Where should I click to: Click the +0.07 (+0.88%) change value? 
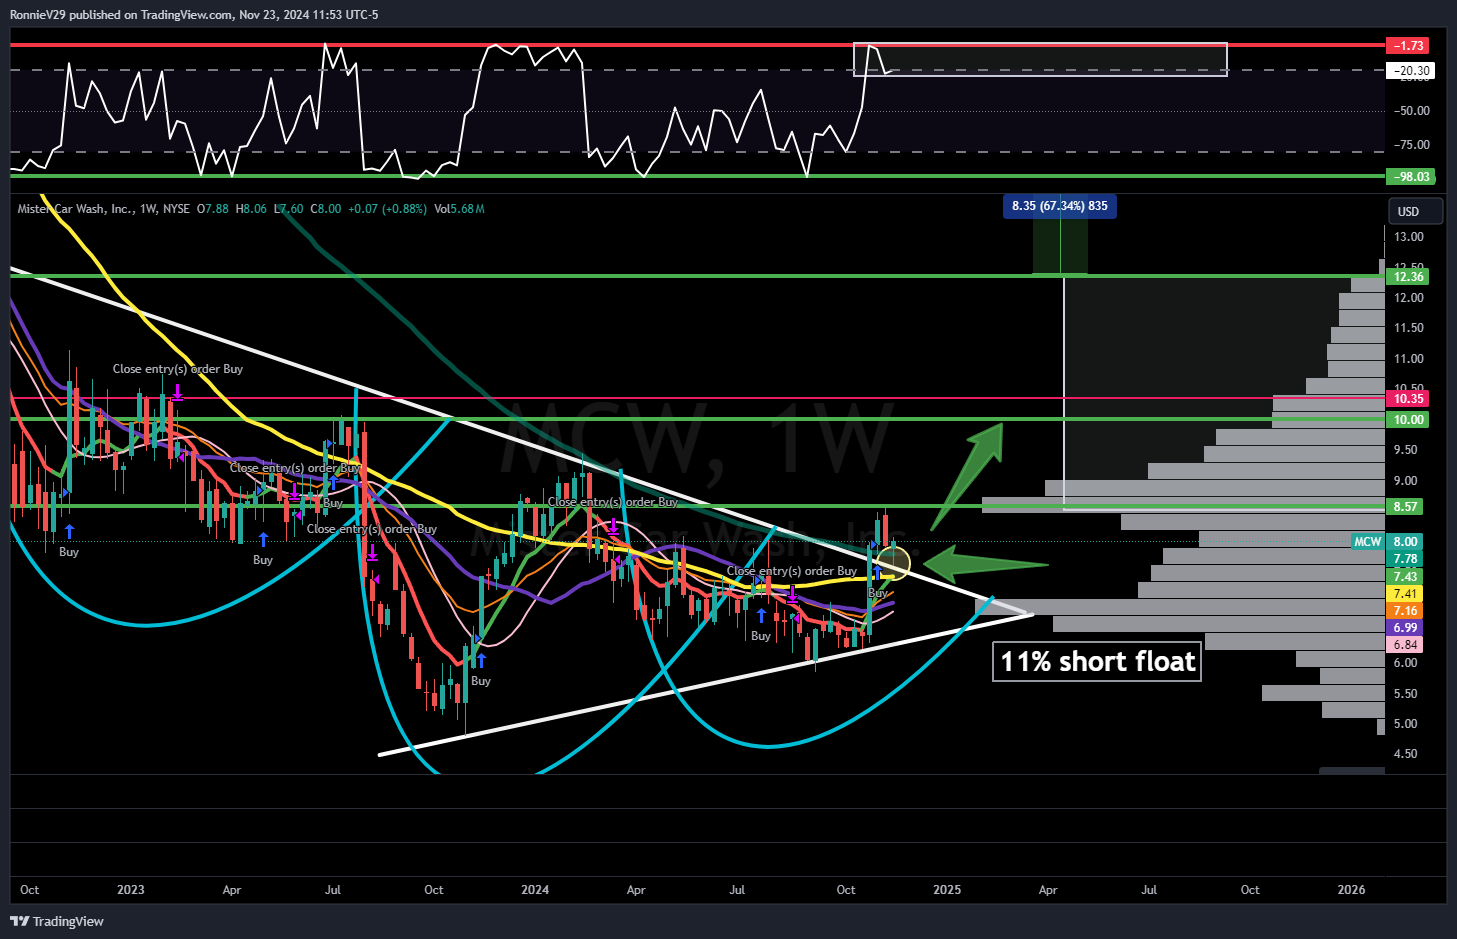(x=387, y=209)
